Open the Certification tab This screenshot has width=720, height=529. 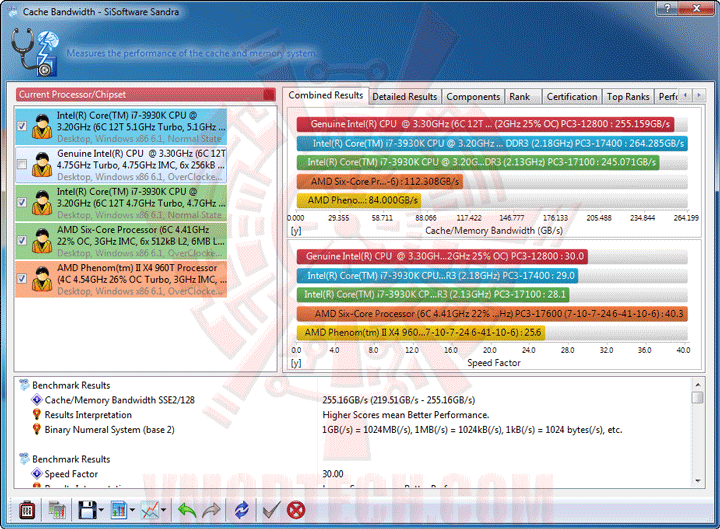[x=572, y=97]
